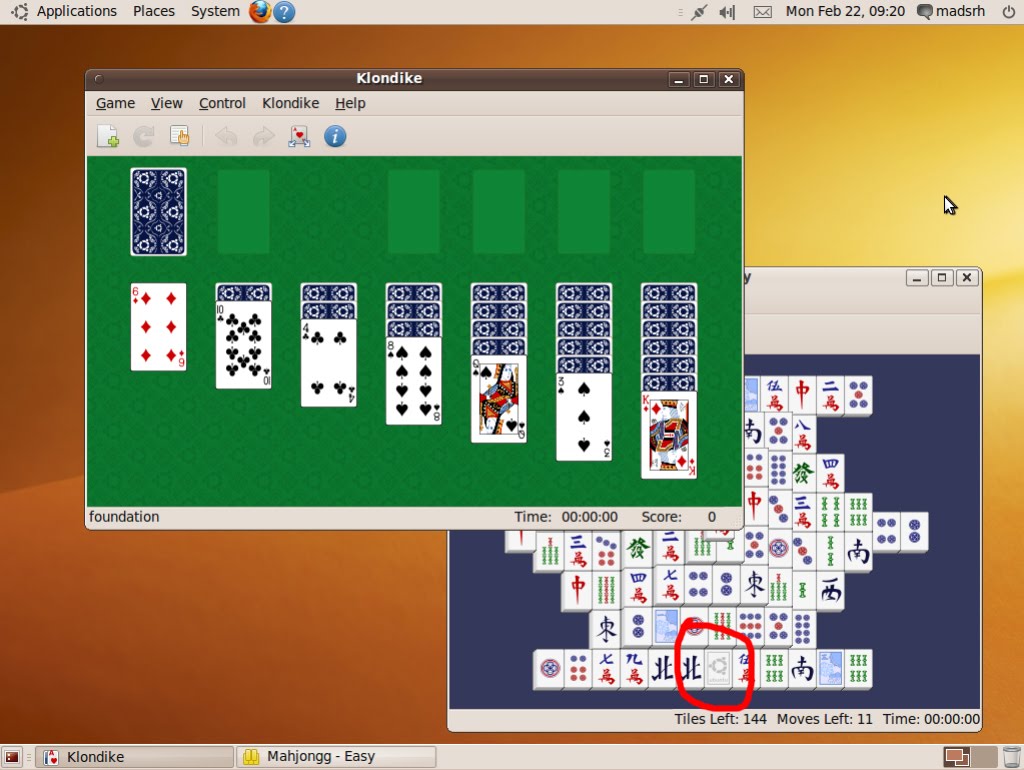Click the deal cards toolbar icon
The width and height of the screenshot is (1024, 770).
pyautogui.click(x=299, y=136)
